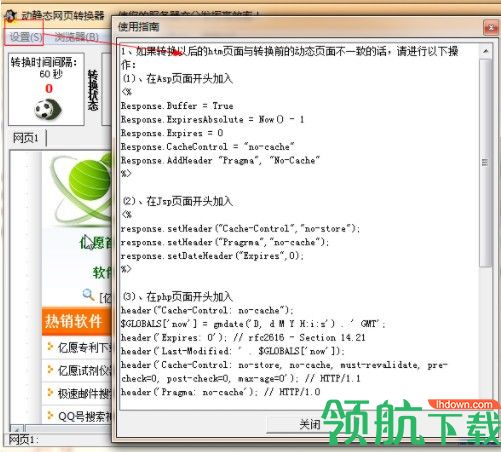The width and height of the screenshot is (501, 452).
Task: Click the application icon in the title bar
Action: (x=10, y=15)
